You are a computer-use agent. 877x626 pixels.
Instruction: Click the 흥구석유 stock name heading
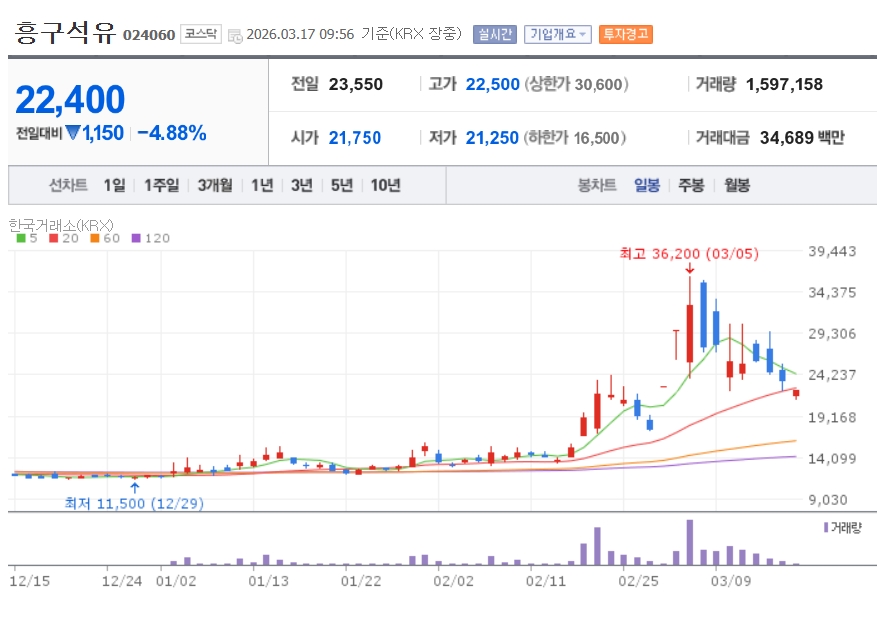click(65, 32)
